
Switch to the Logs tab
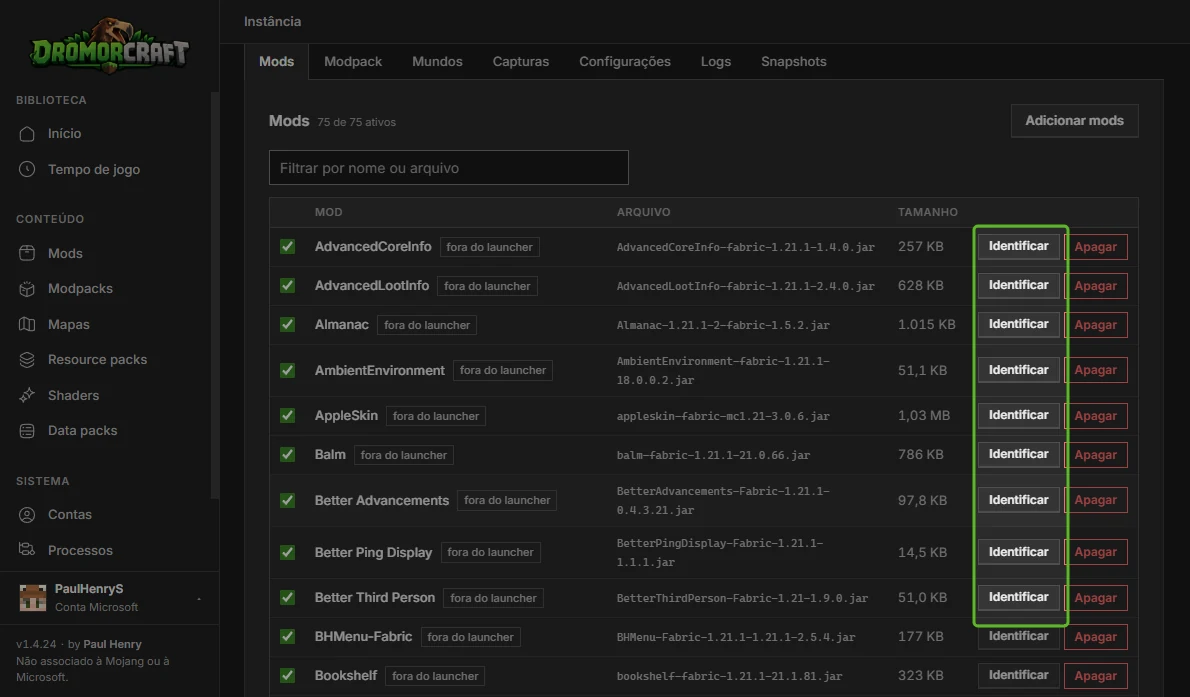click(x=716, y=62)
